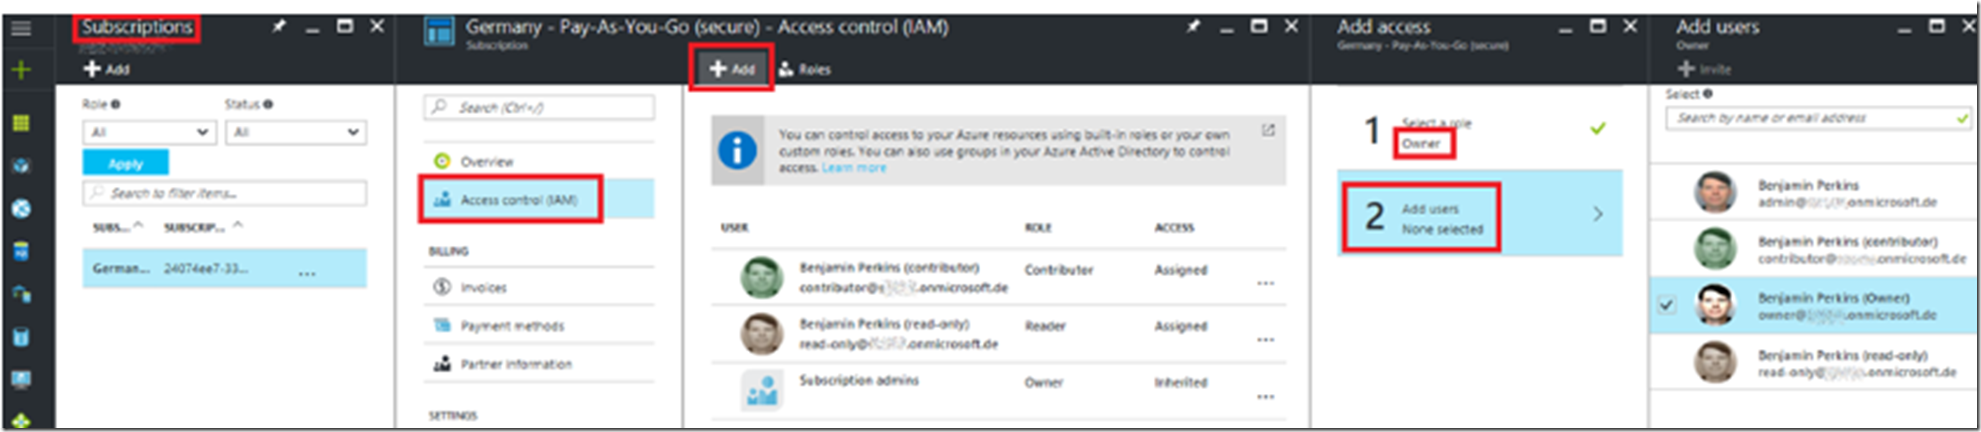This screenshot has height=432, width=1981.
Task: Toggle checkbox for Benjamin Perkins (Owner)
Action: pos(1666,305)
